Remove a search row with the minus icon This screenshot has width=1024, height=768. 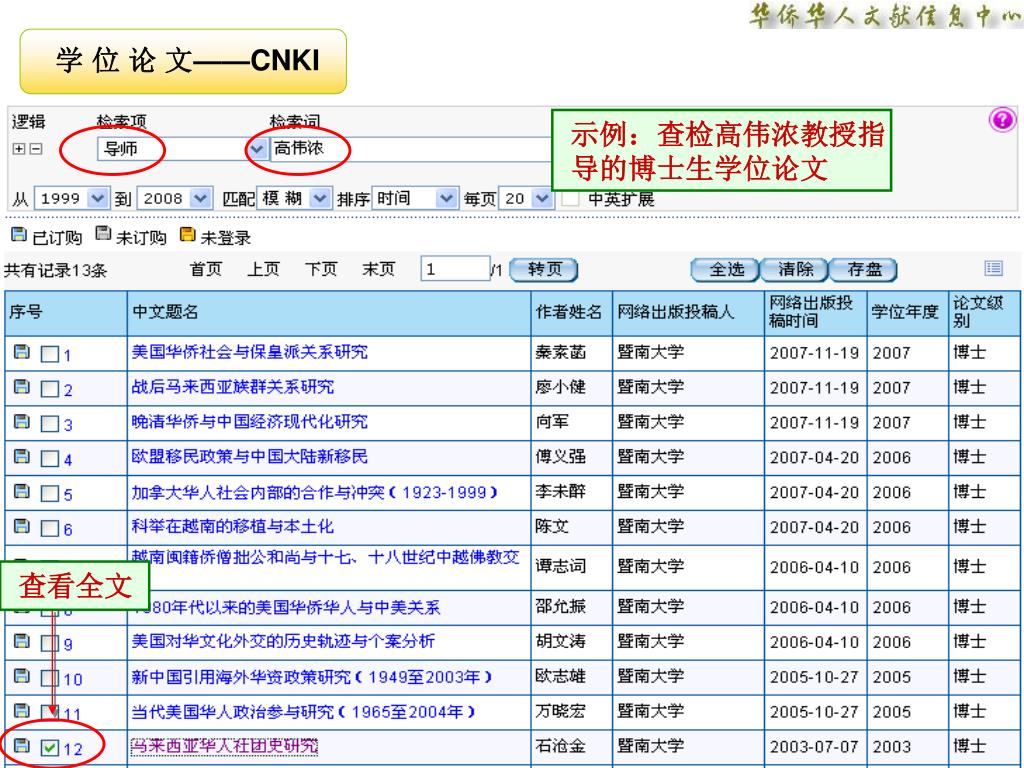click(36, 149)
